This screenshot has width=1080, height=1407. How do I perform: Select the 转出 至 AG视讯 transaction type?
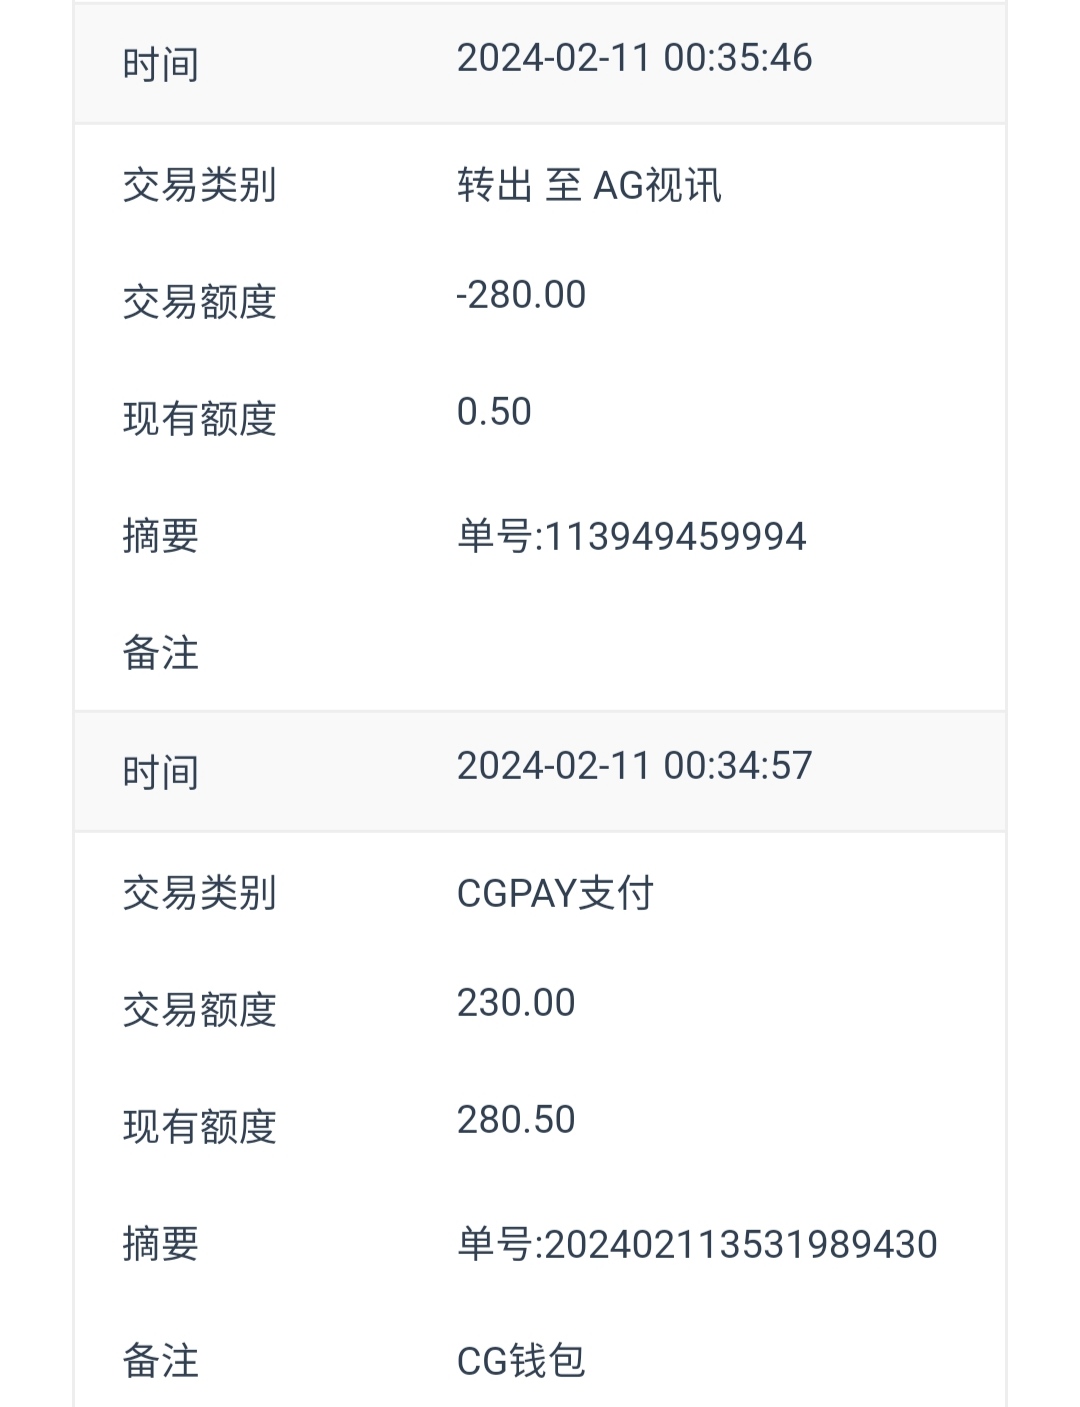(589, 186)
